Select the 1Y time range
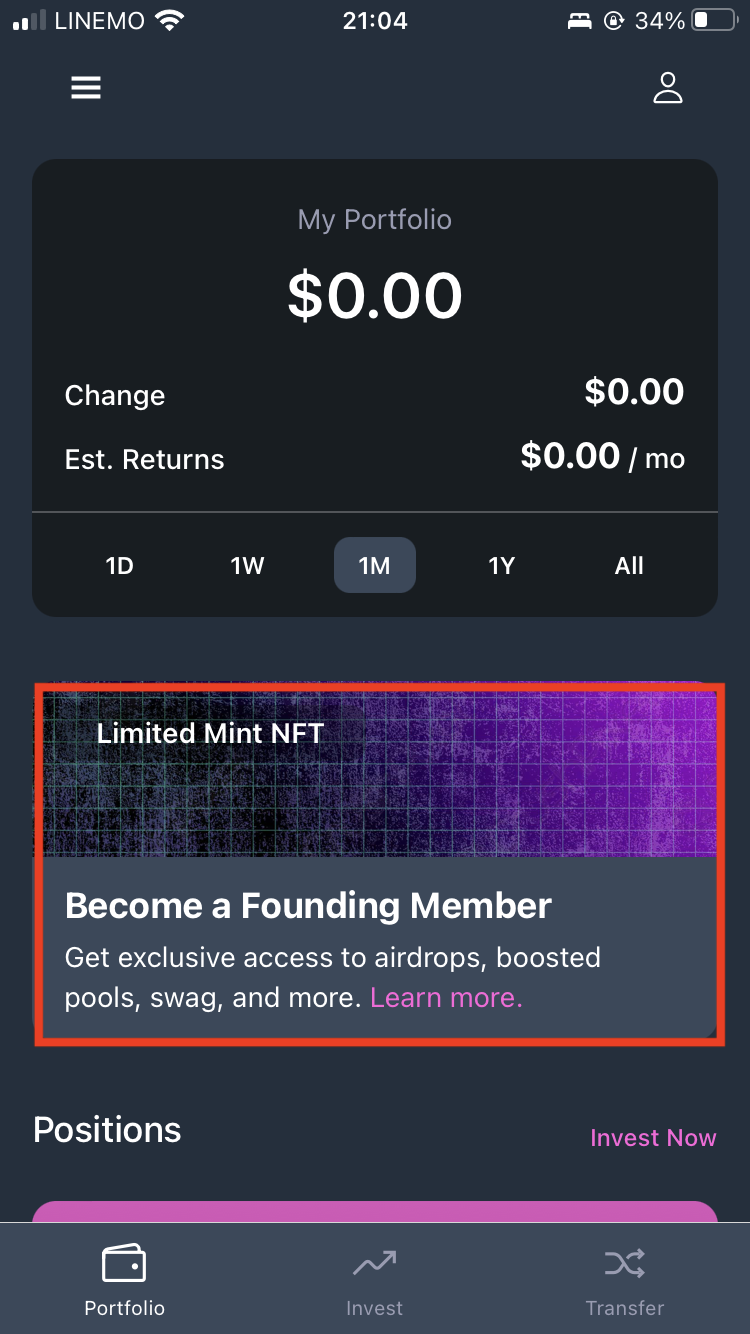Viewport: 750px width, 1334px height. 501,566
